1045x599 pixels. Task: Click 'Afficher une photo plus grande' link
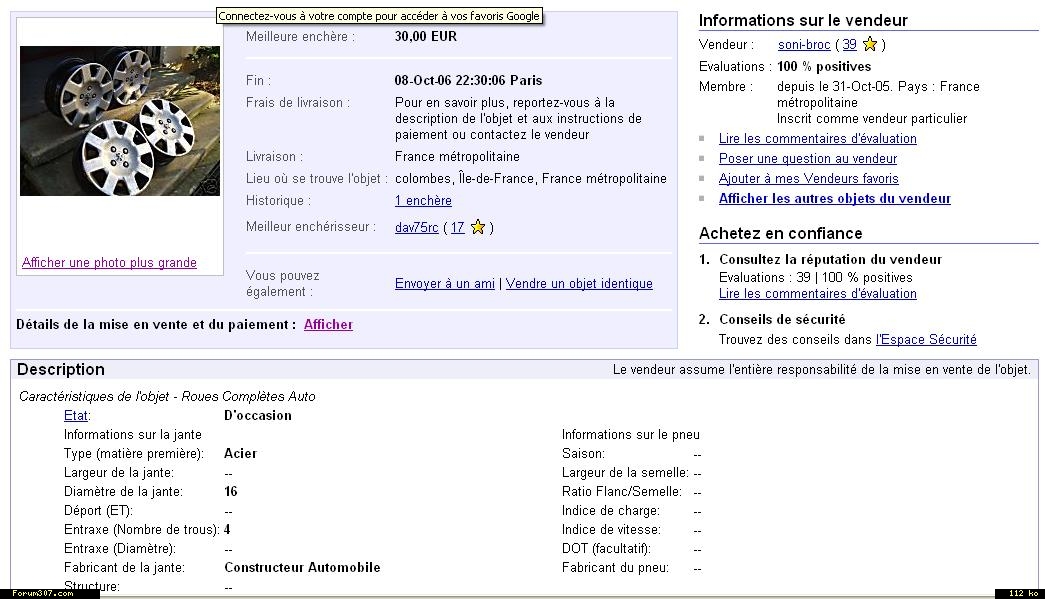[109, 263]
